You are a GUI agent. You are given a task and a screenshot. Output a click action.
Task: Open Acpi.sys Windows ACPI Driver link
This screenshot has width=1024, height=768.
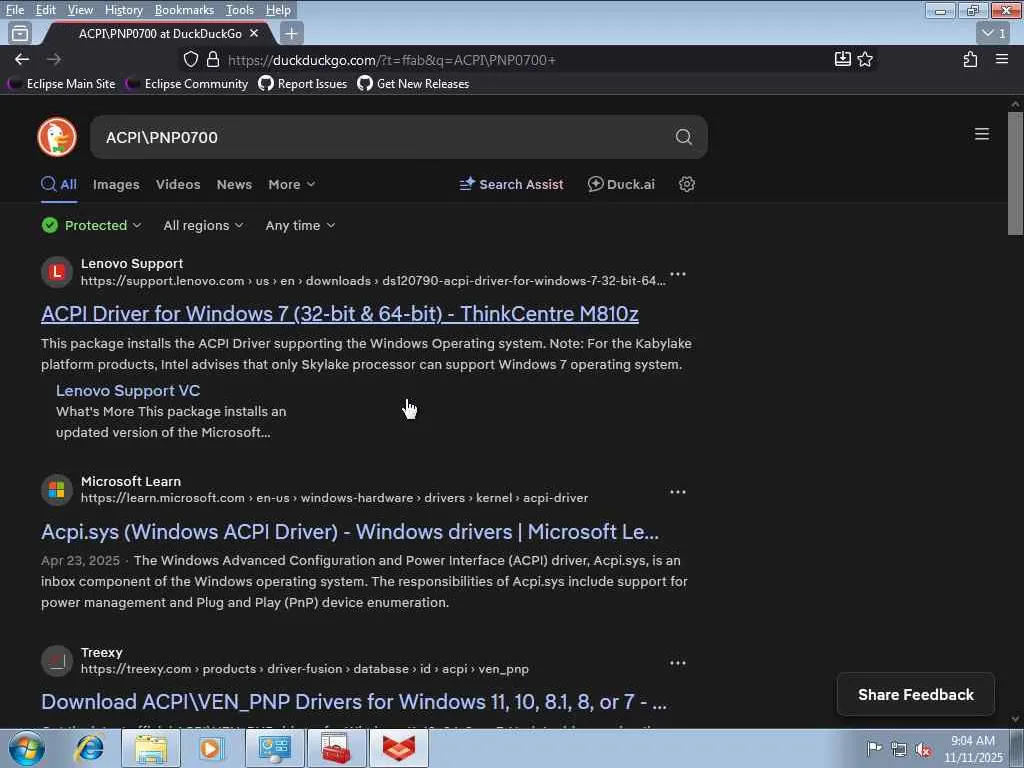click(x=350, y=532)
